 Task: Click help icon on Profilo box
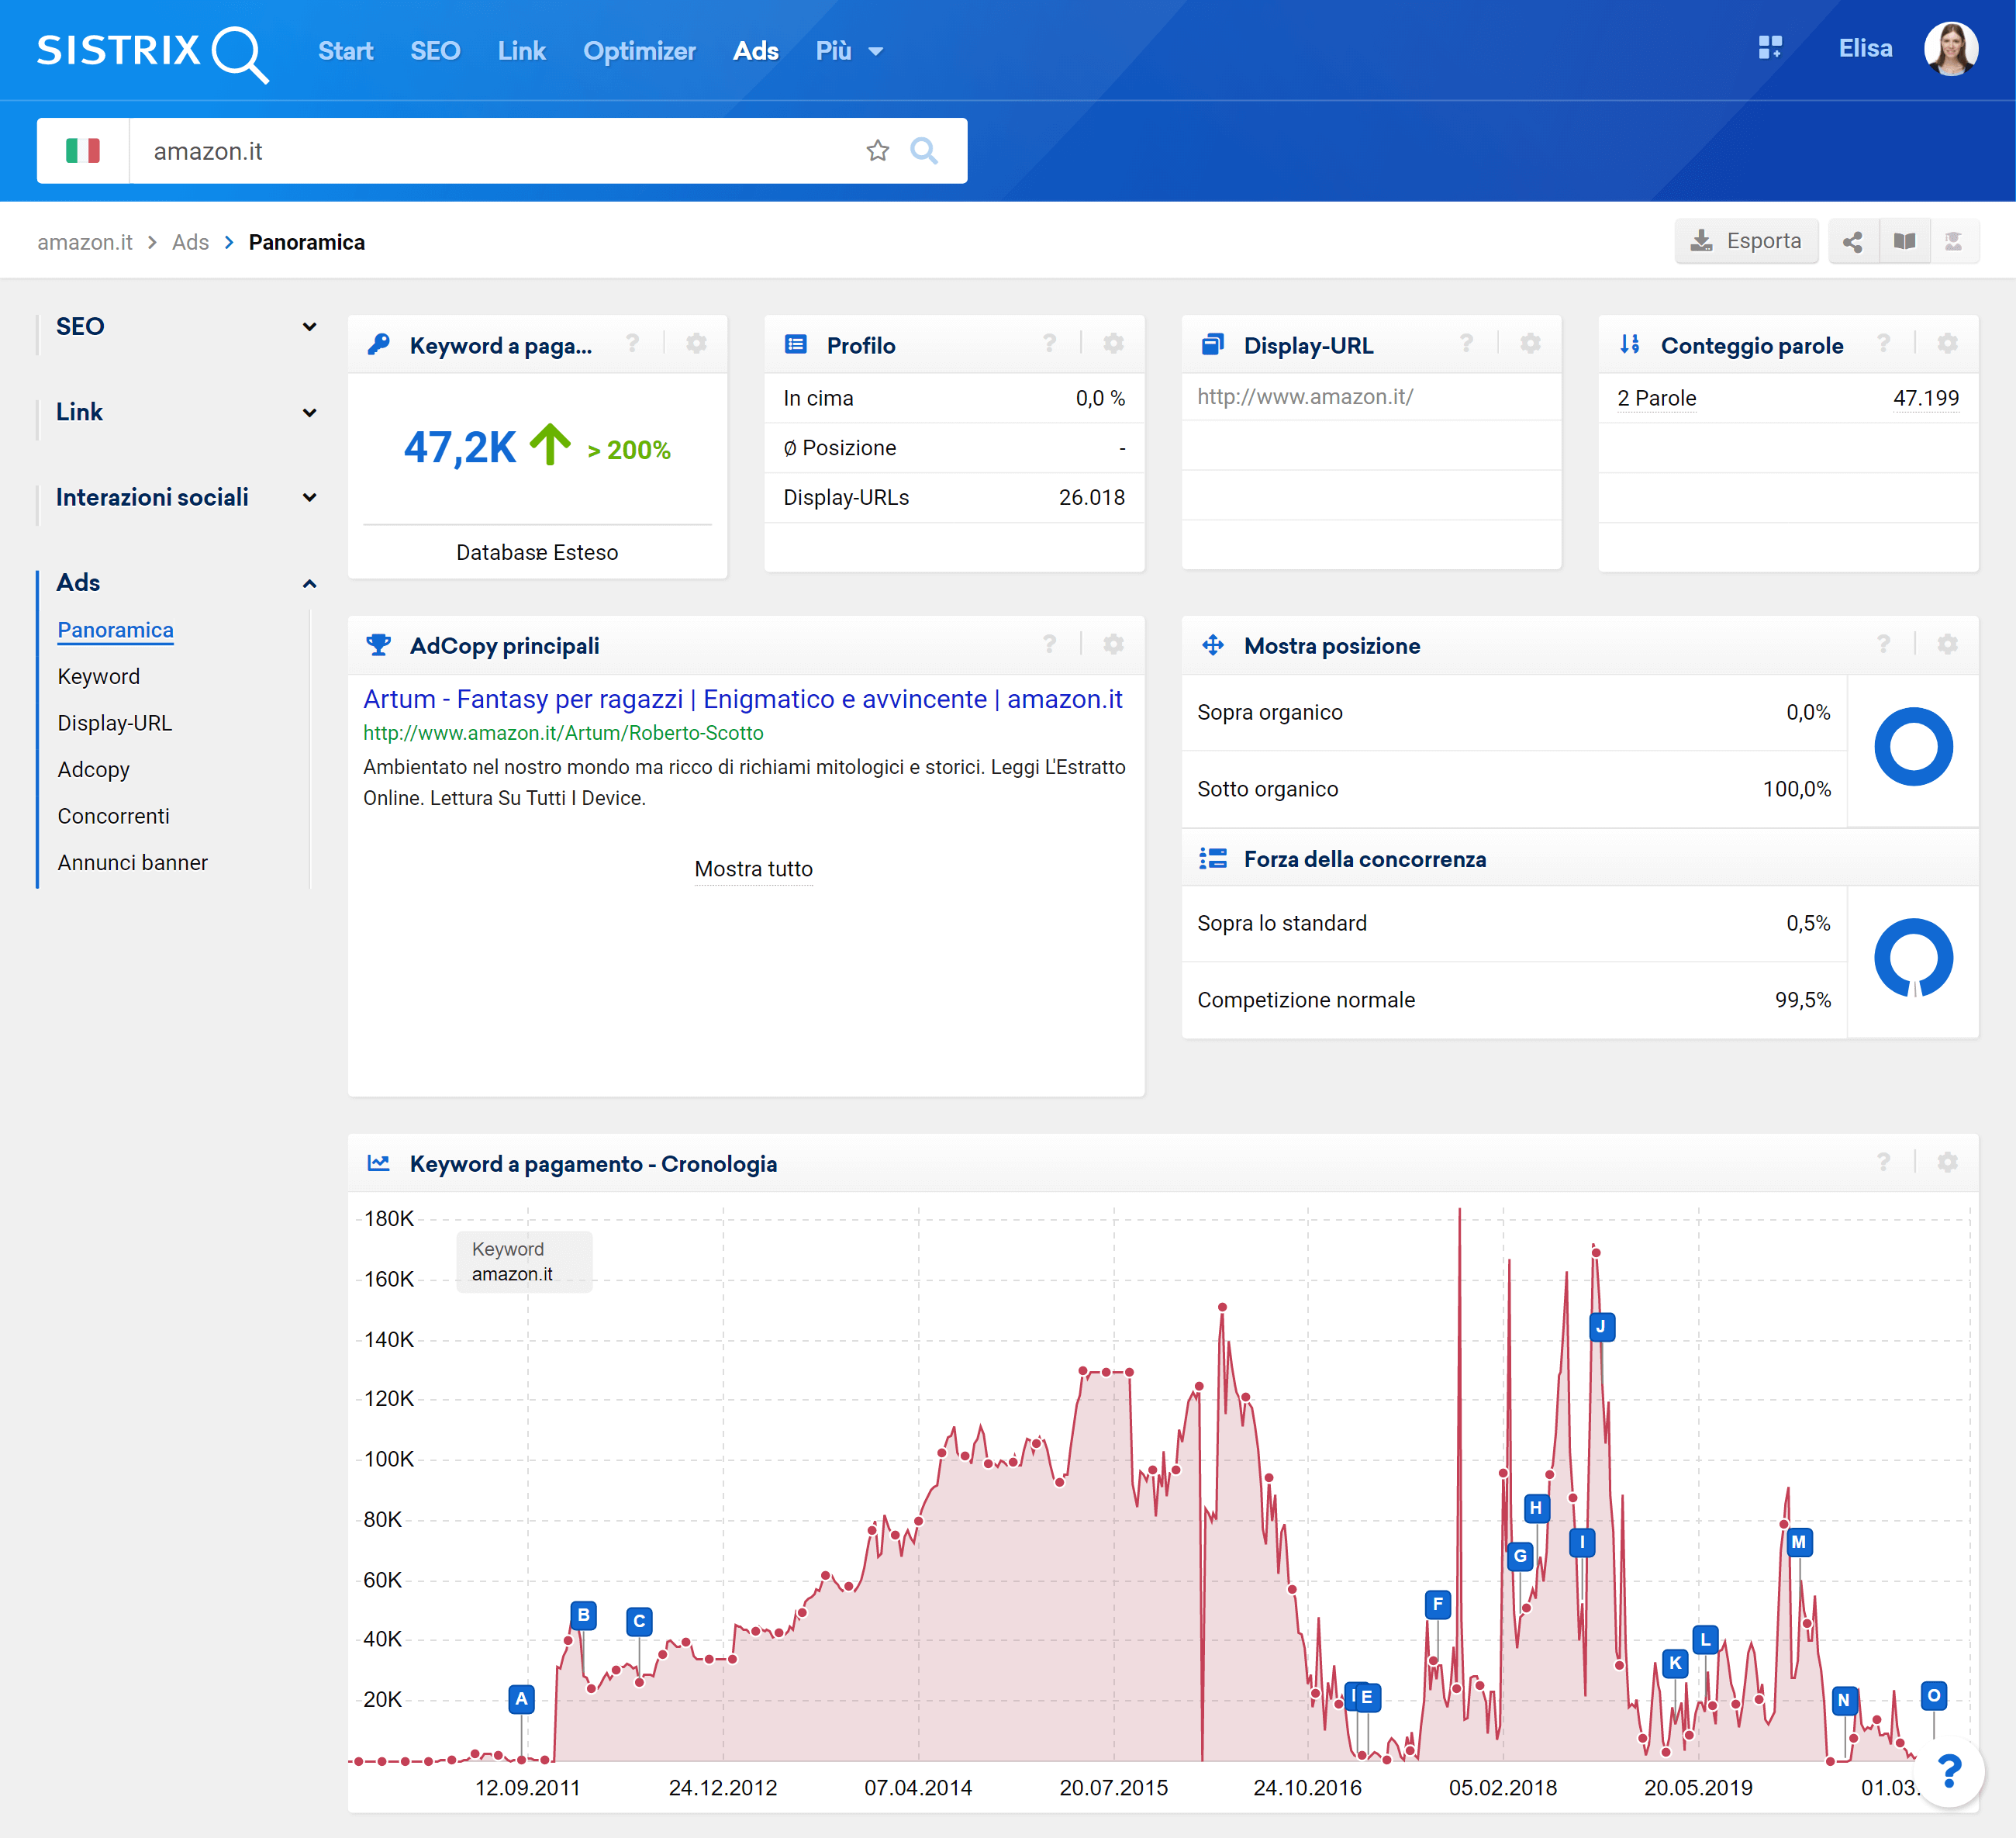click(1049, 344)
